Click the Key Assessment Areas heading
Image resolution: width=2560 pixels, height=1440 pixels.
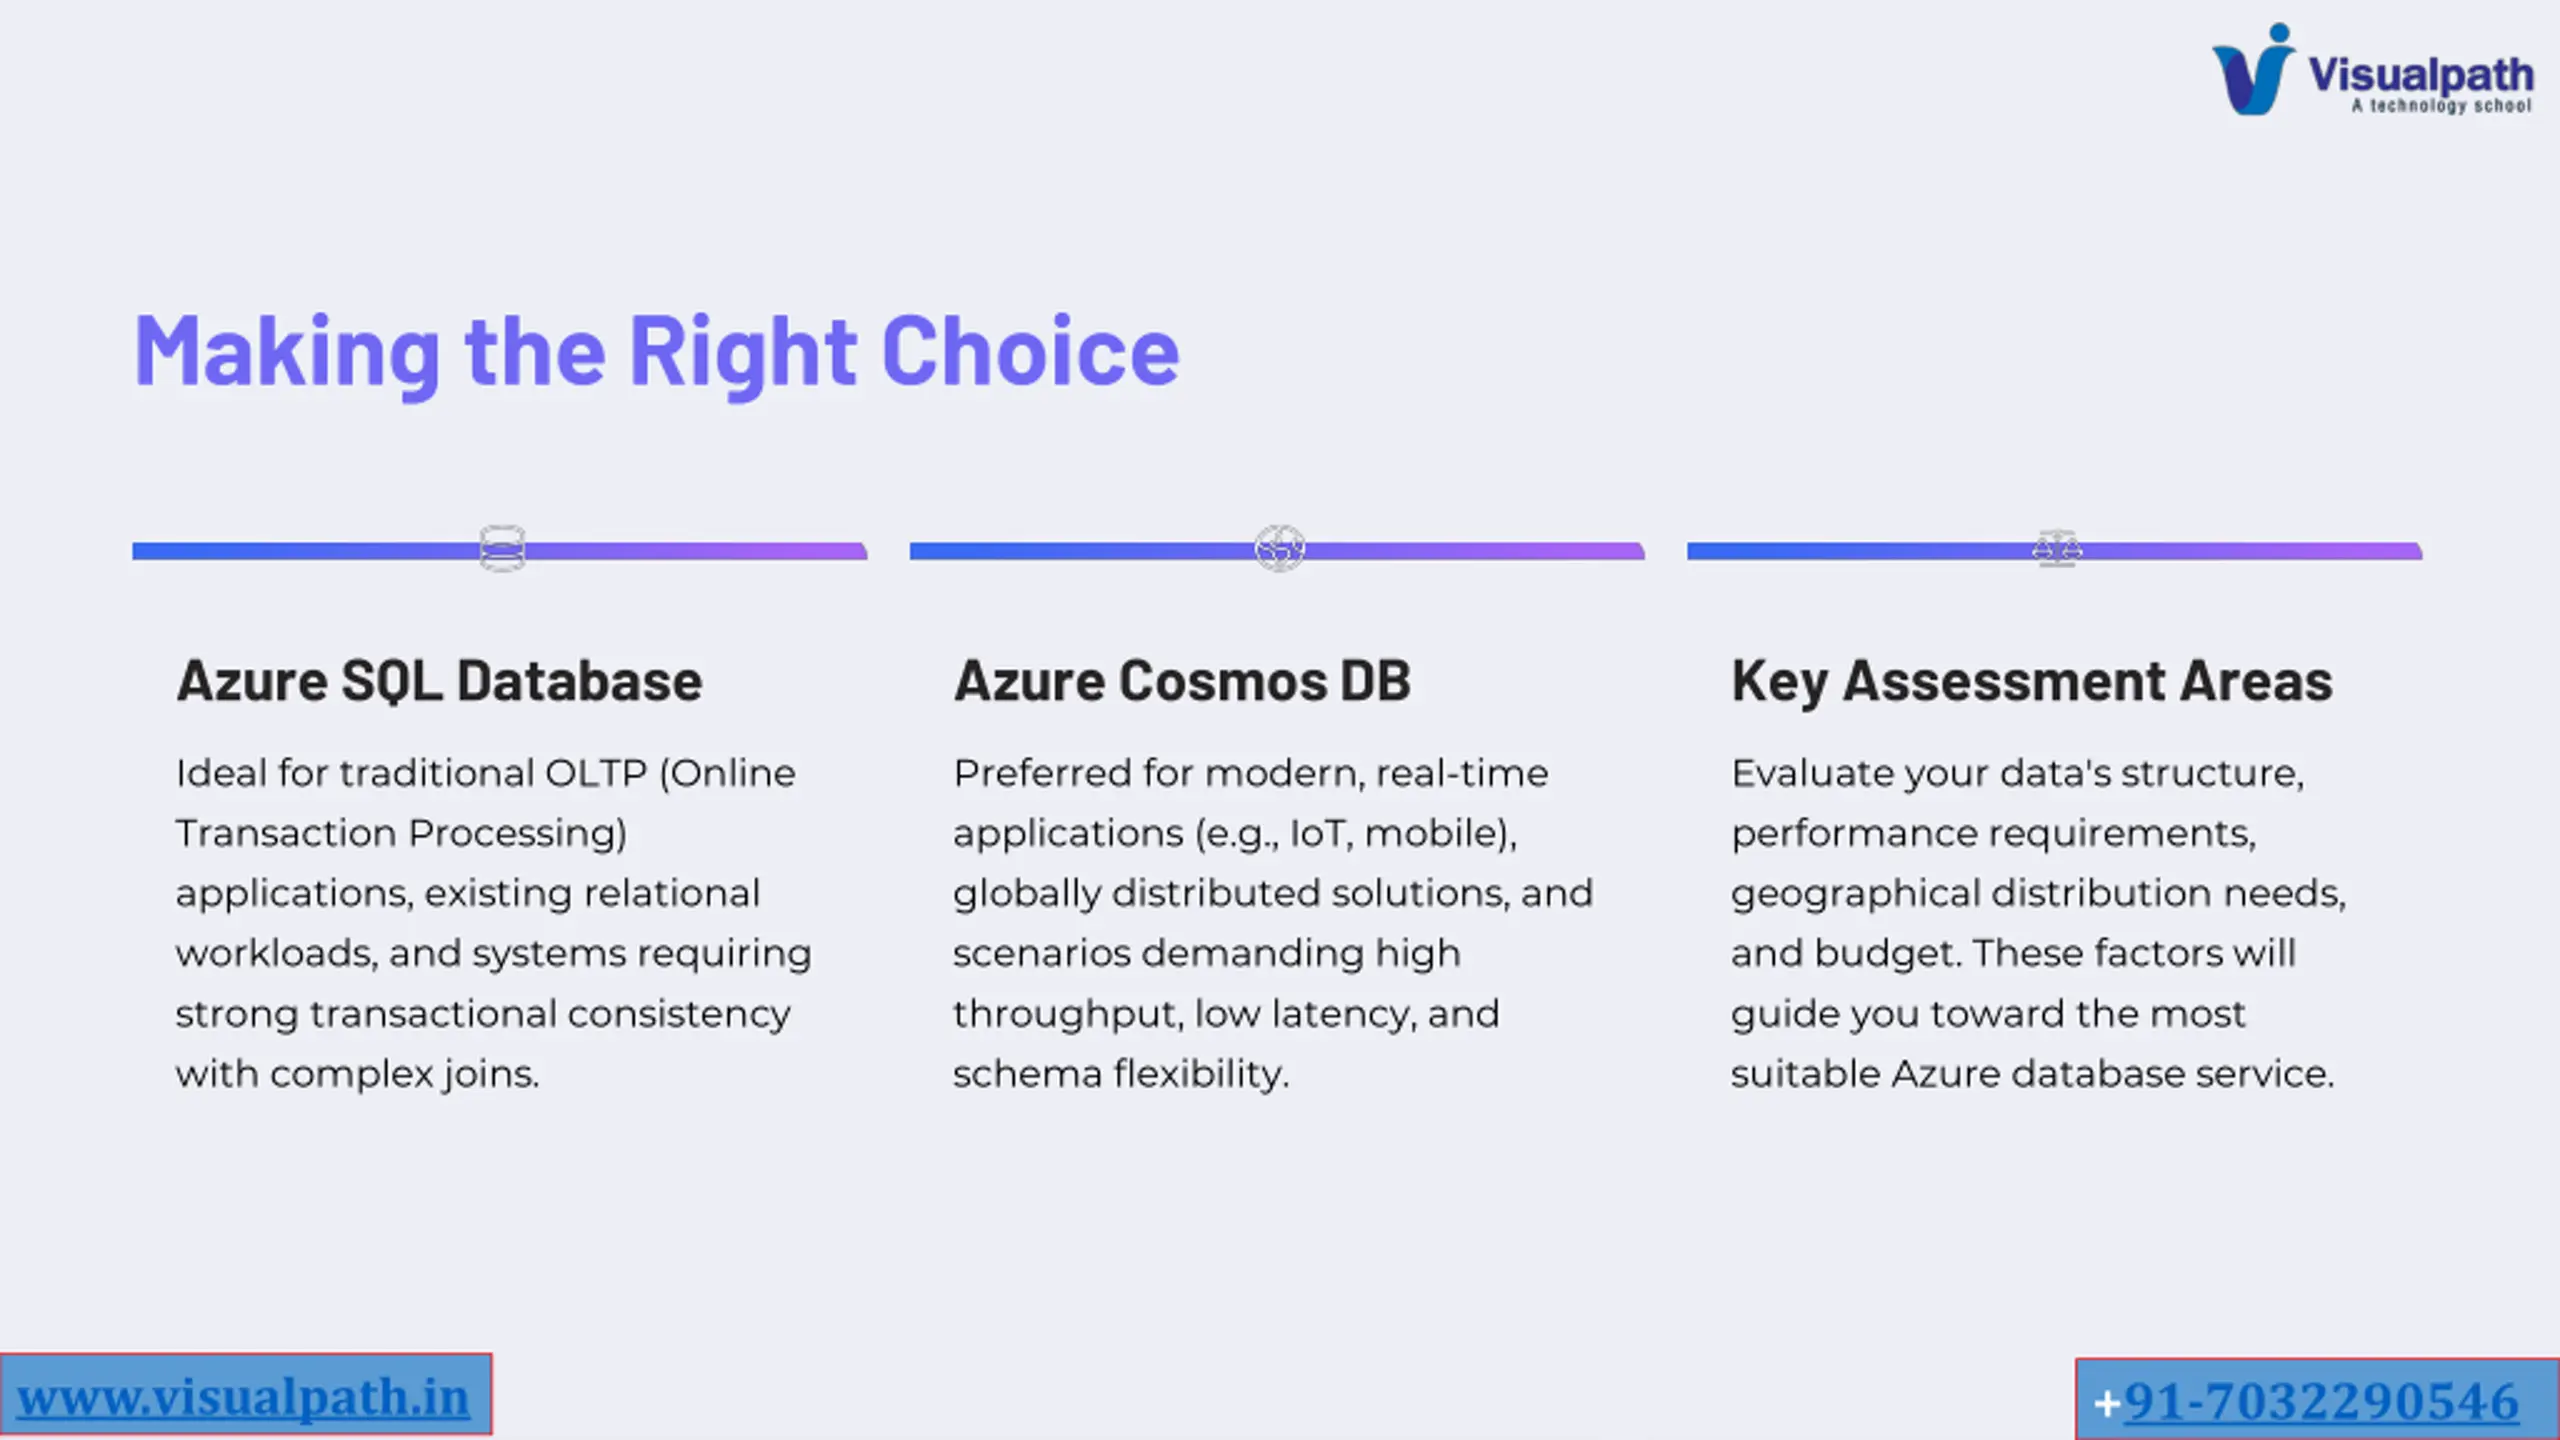tap(2032, 683)
